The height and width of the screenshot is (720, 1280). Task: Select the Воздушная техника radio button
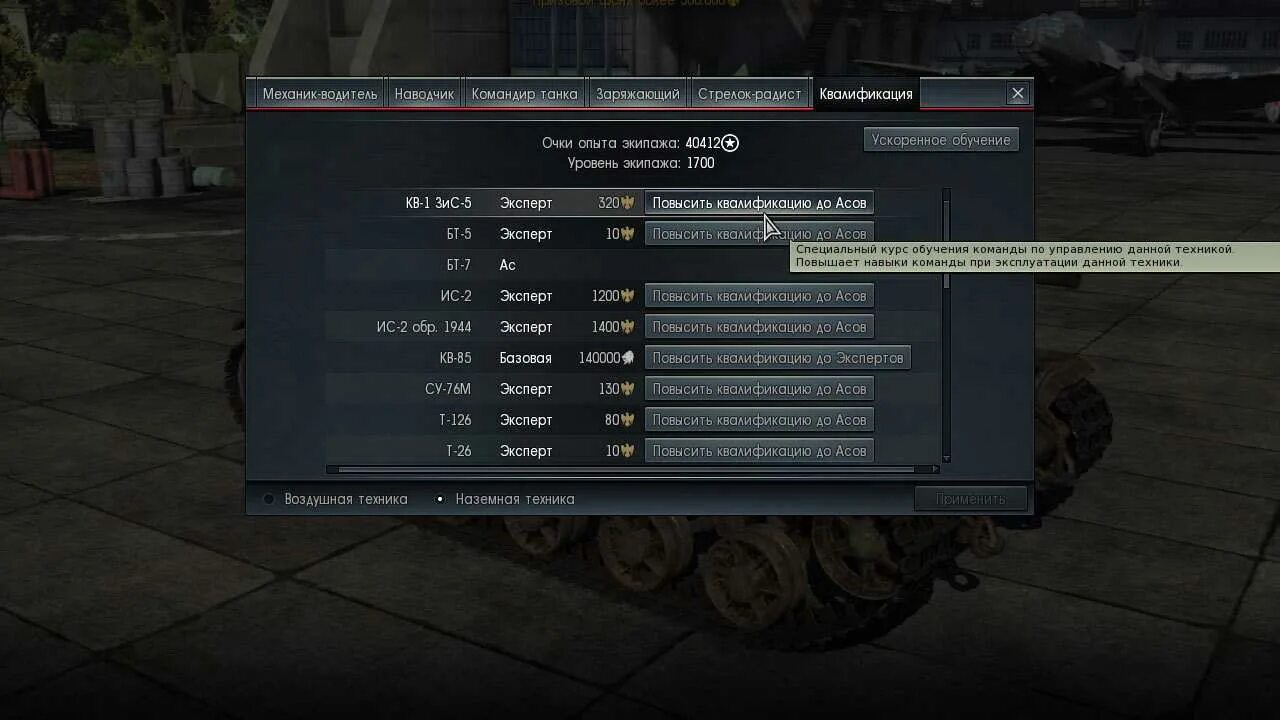[x=268, y=499]
